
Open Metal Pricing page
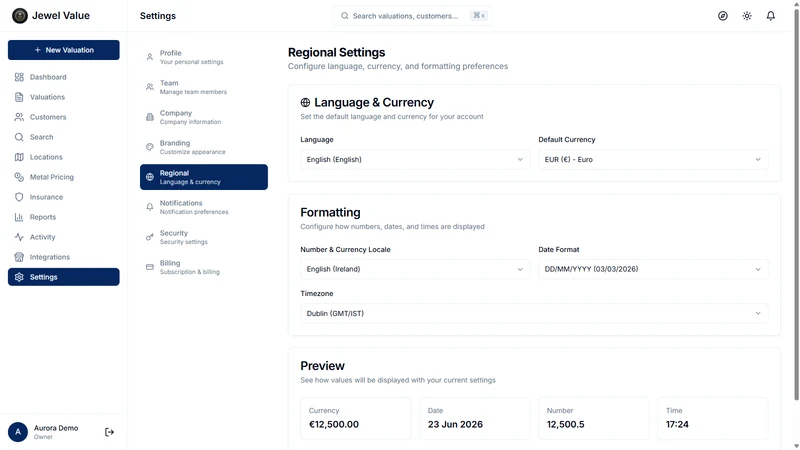64,177
